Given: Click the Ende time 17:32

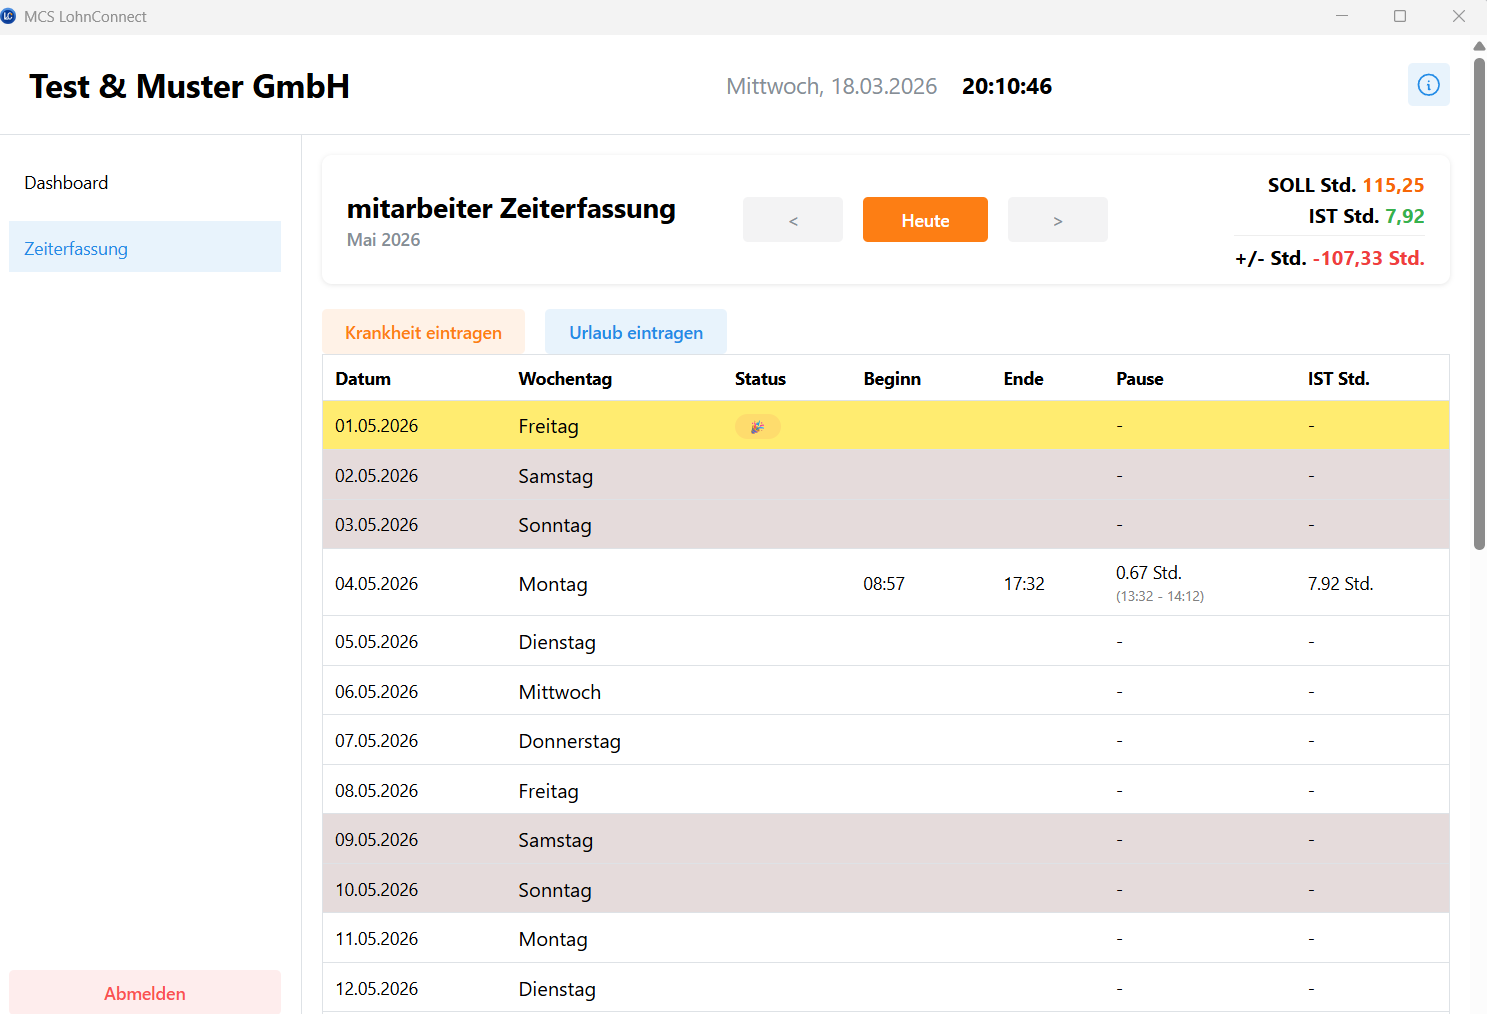Looking at the screenshot, I should (x=1024, y=584).
